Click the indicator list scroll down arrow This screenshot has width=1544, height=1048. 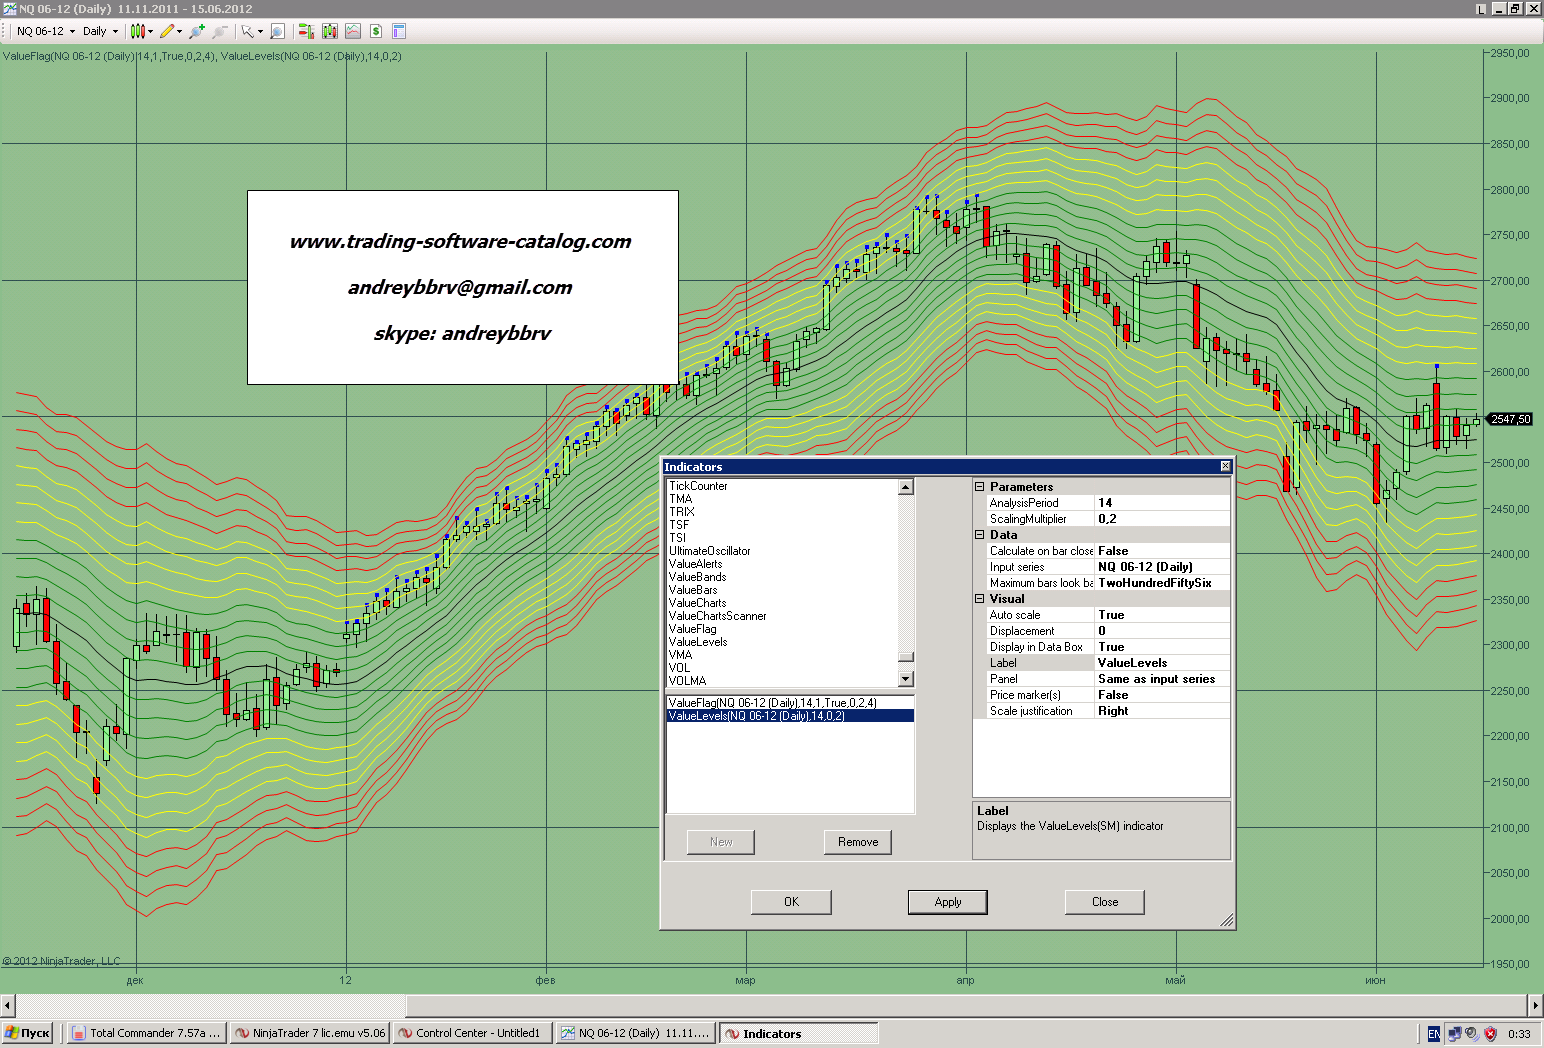click(x=906, y=679)
